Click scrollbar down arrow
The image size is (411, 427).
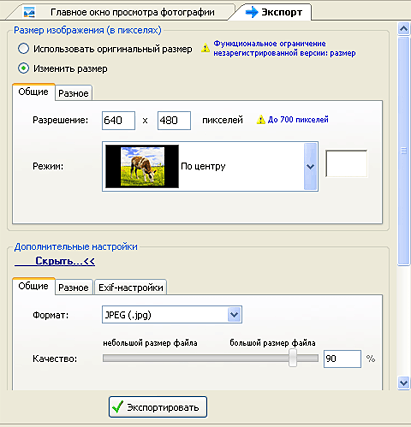coord(404,383)
